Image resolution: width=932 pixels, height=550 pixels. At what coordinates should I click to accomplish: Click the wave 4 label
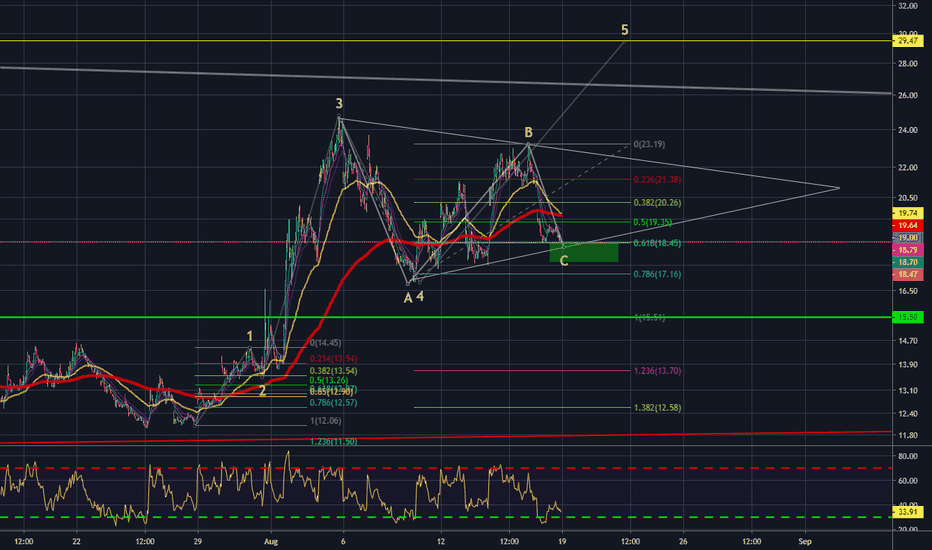coord(420,296)
